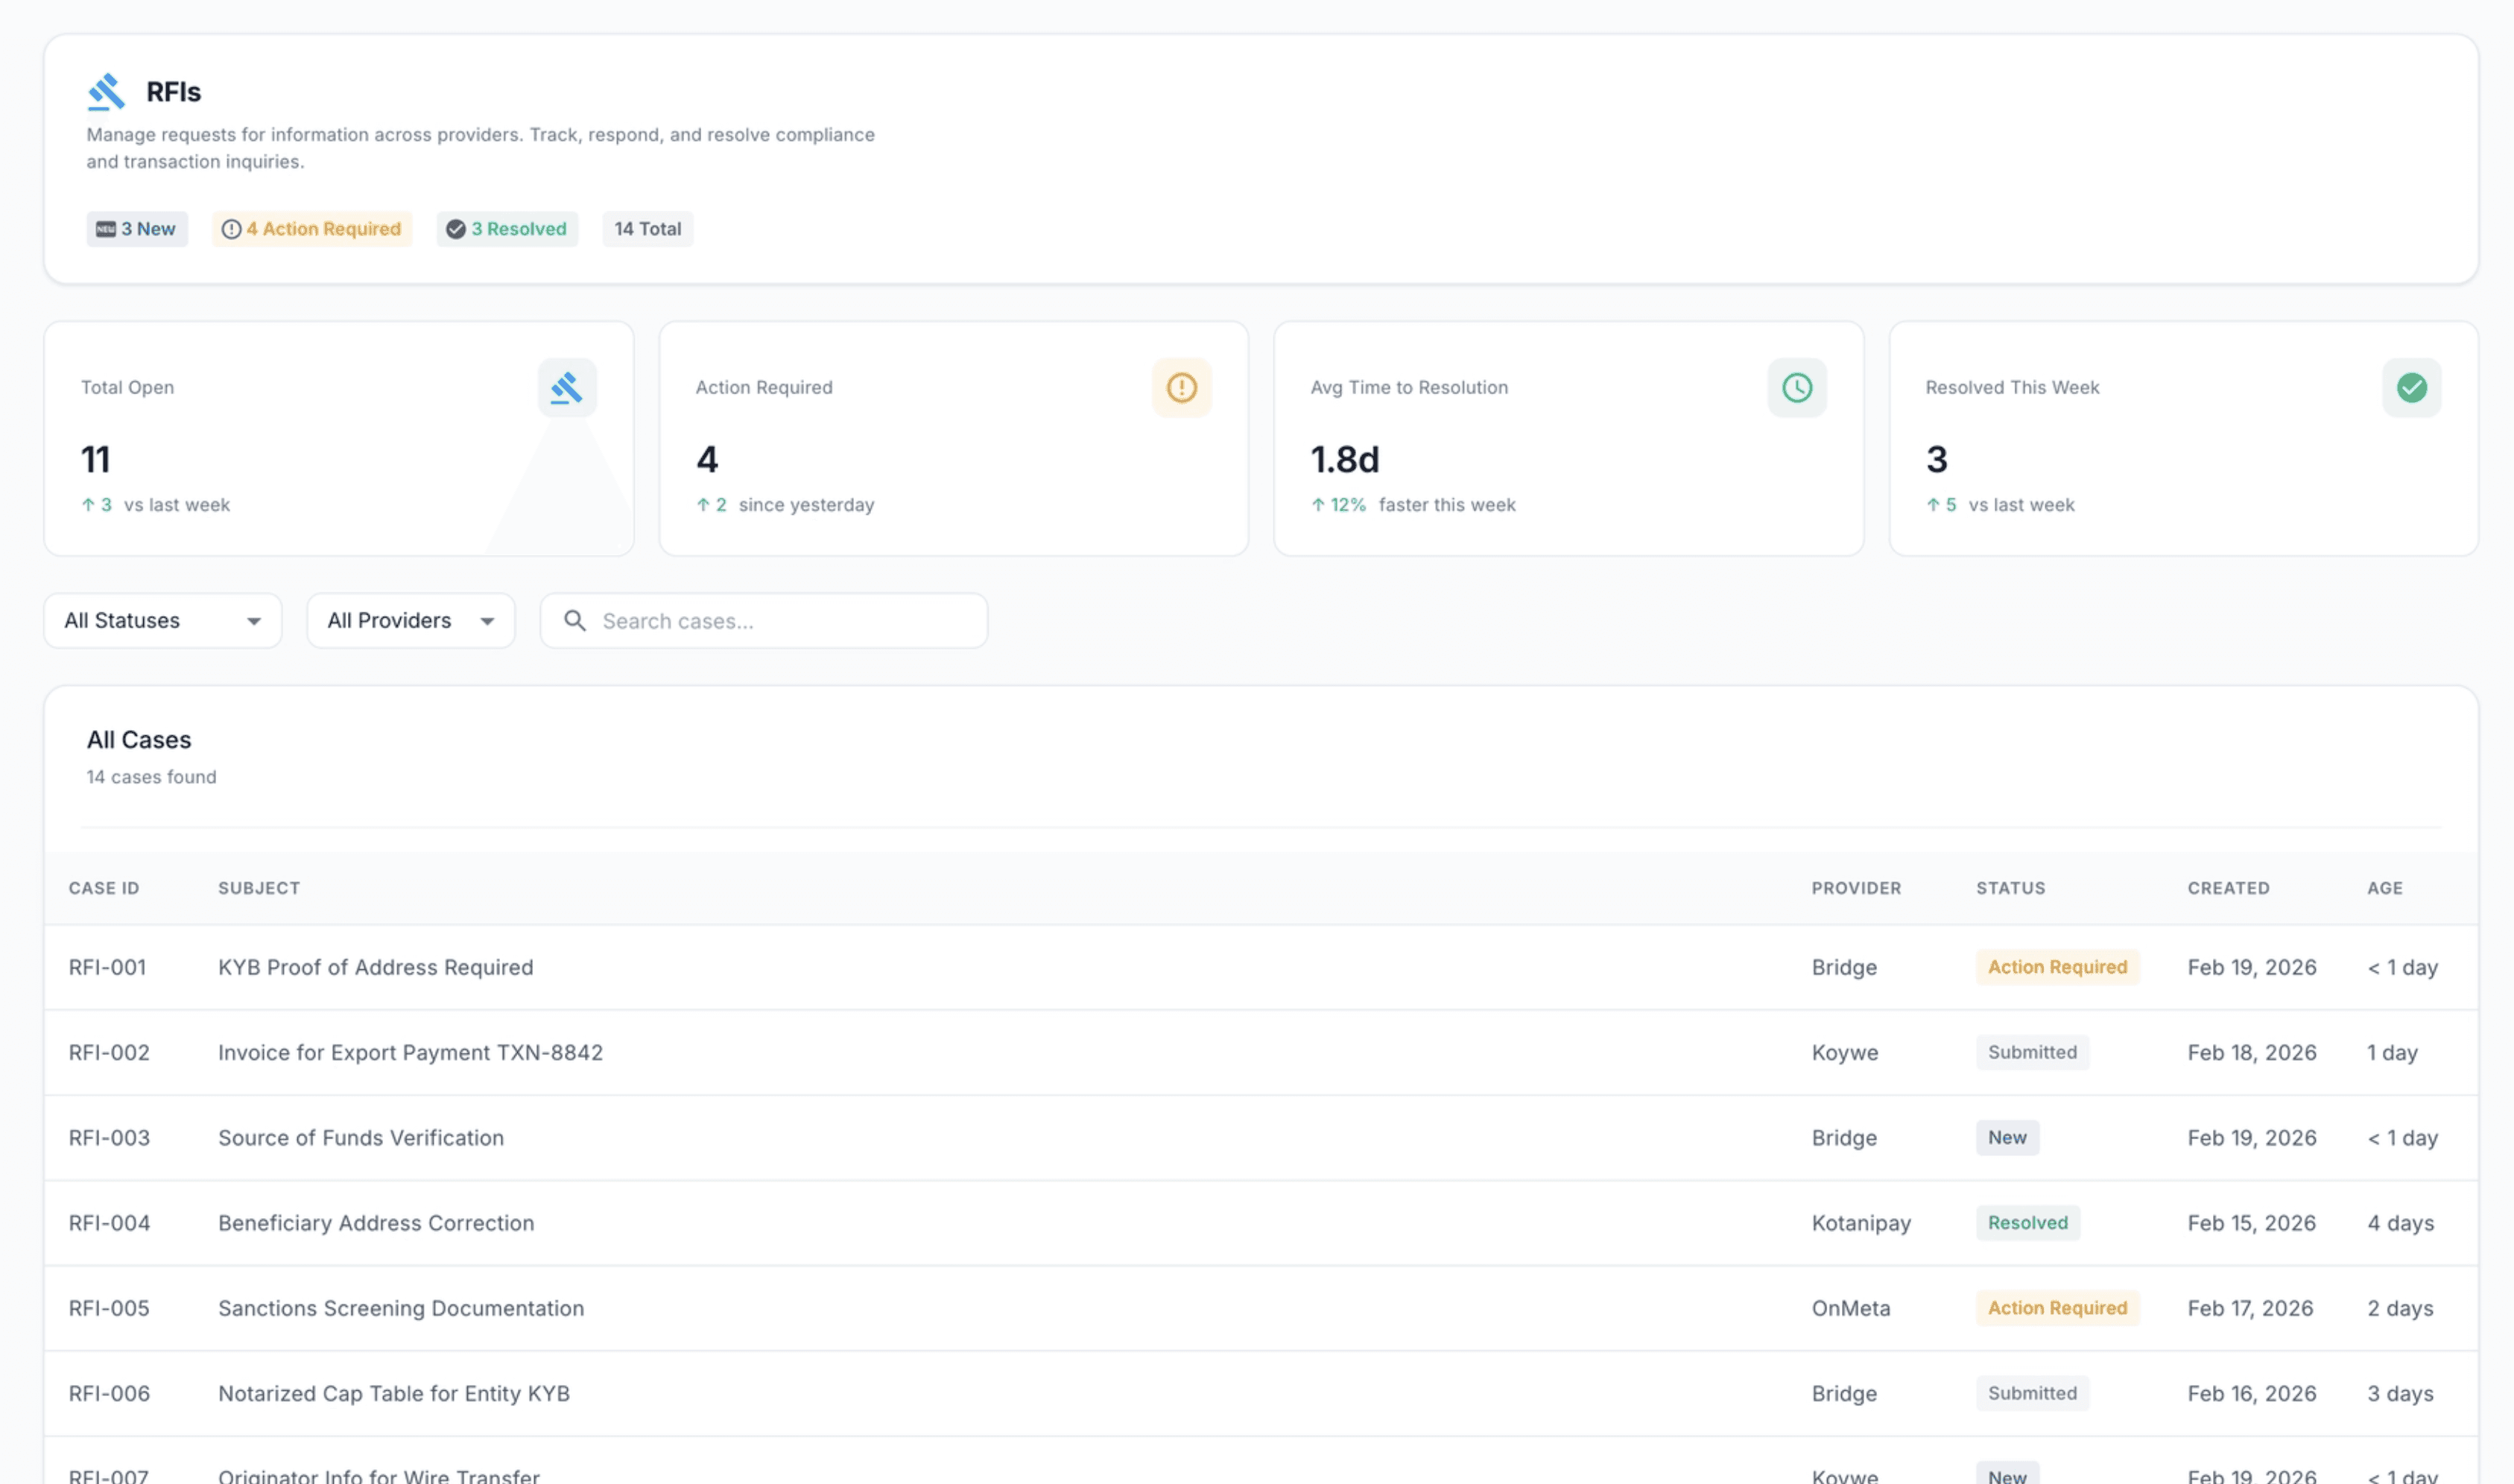Select the Notarized Cap Table for Entity KYB case
2514x1484 pixels.
[x=394, y=1393]
